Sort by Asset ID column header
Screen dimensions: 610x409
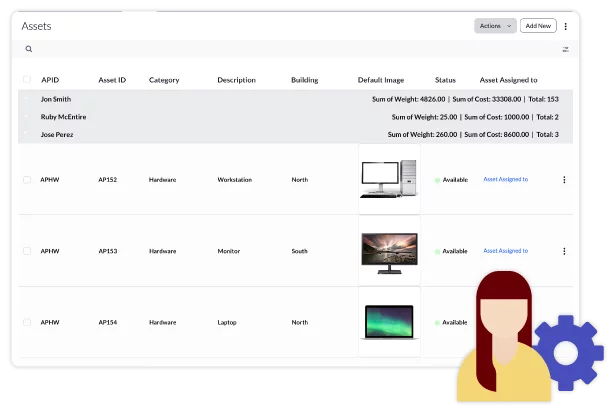click(112, 80)
